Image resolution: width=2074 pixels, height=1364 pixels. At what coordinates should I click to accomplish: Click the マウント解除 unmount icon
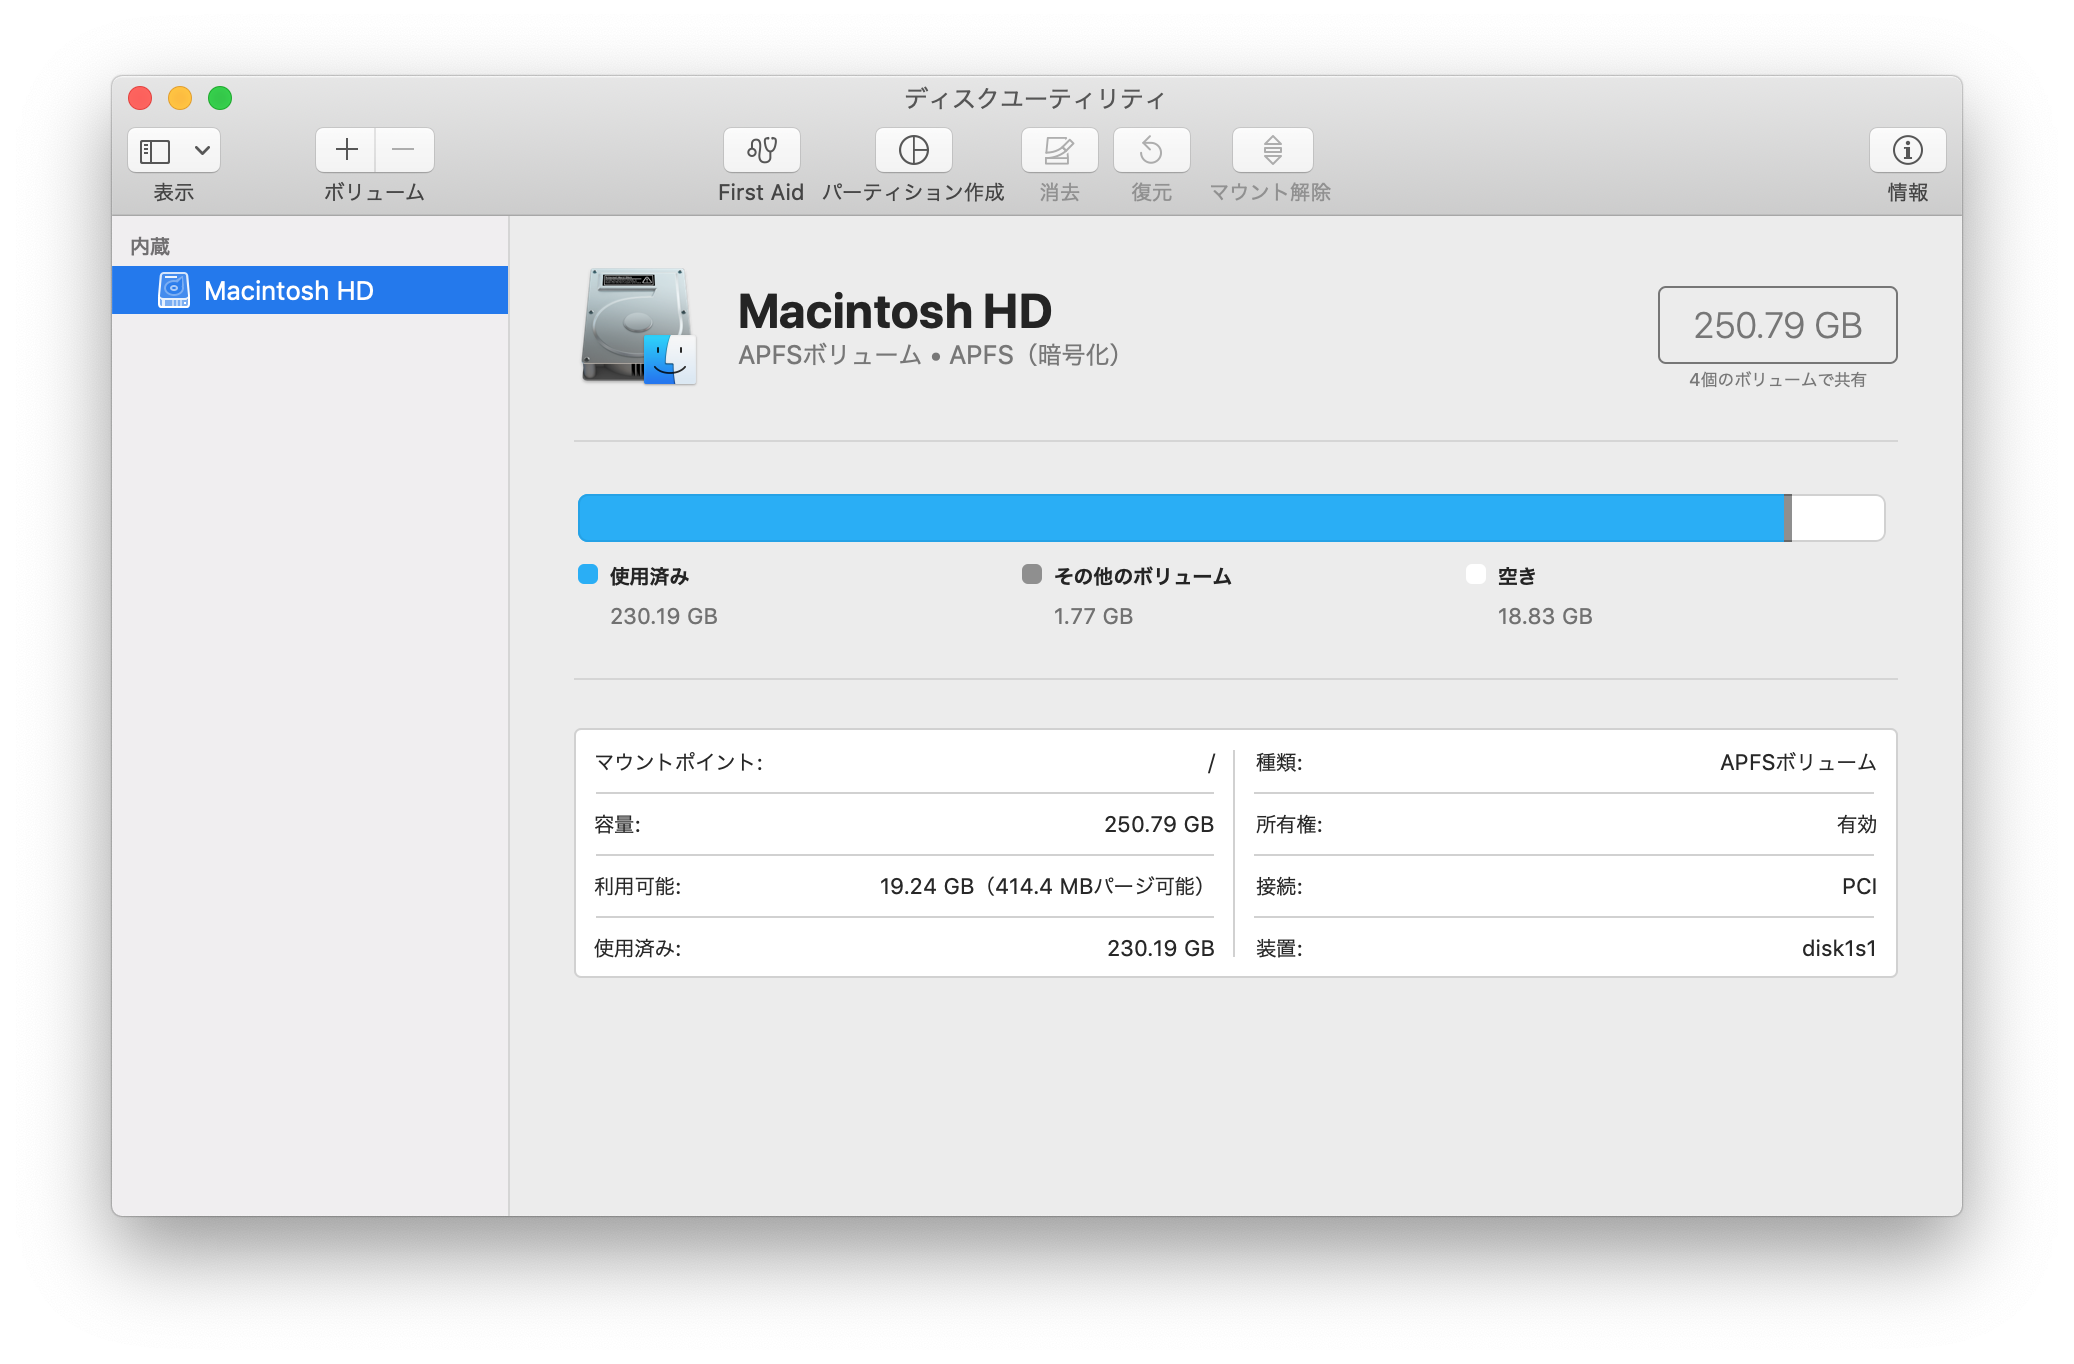pyautogui.click(x=1272, y=150)
